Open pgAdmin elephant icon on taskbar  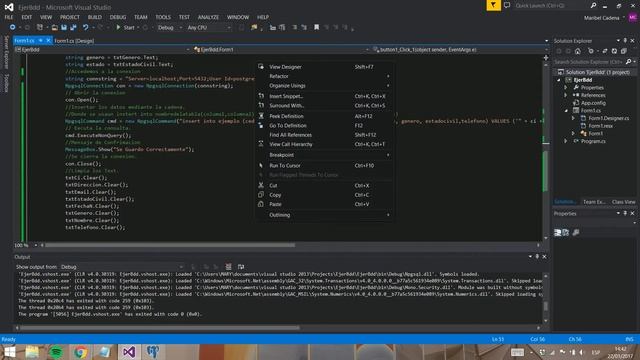pos(153,352)
